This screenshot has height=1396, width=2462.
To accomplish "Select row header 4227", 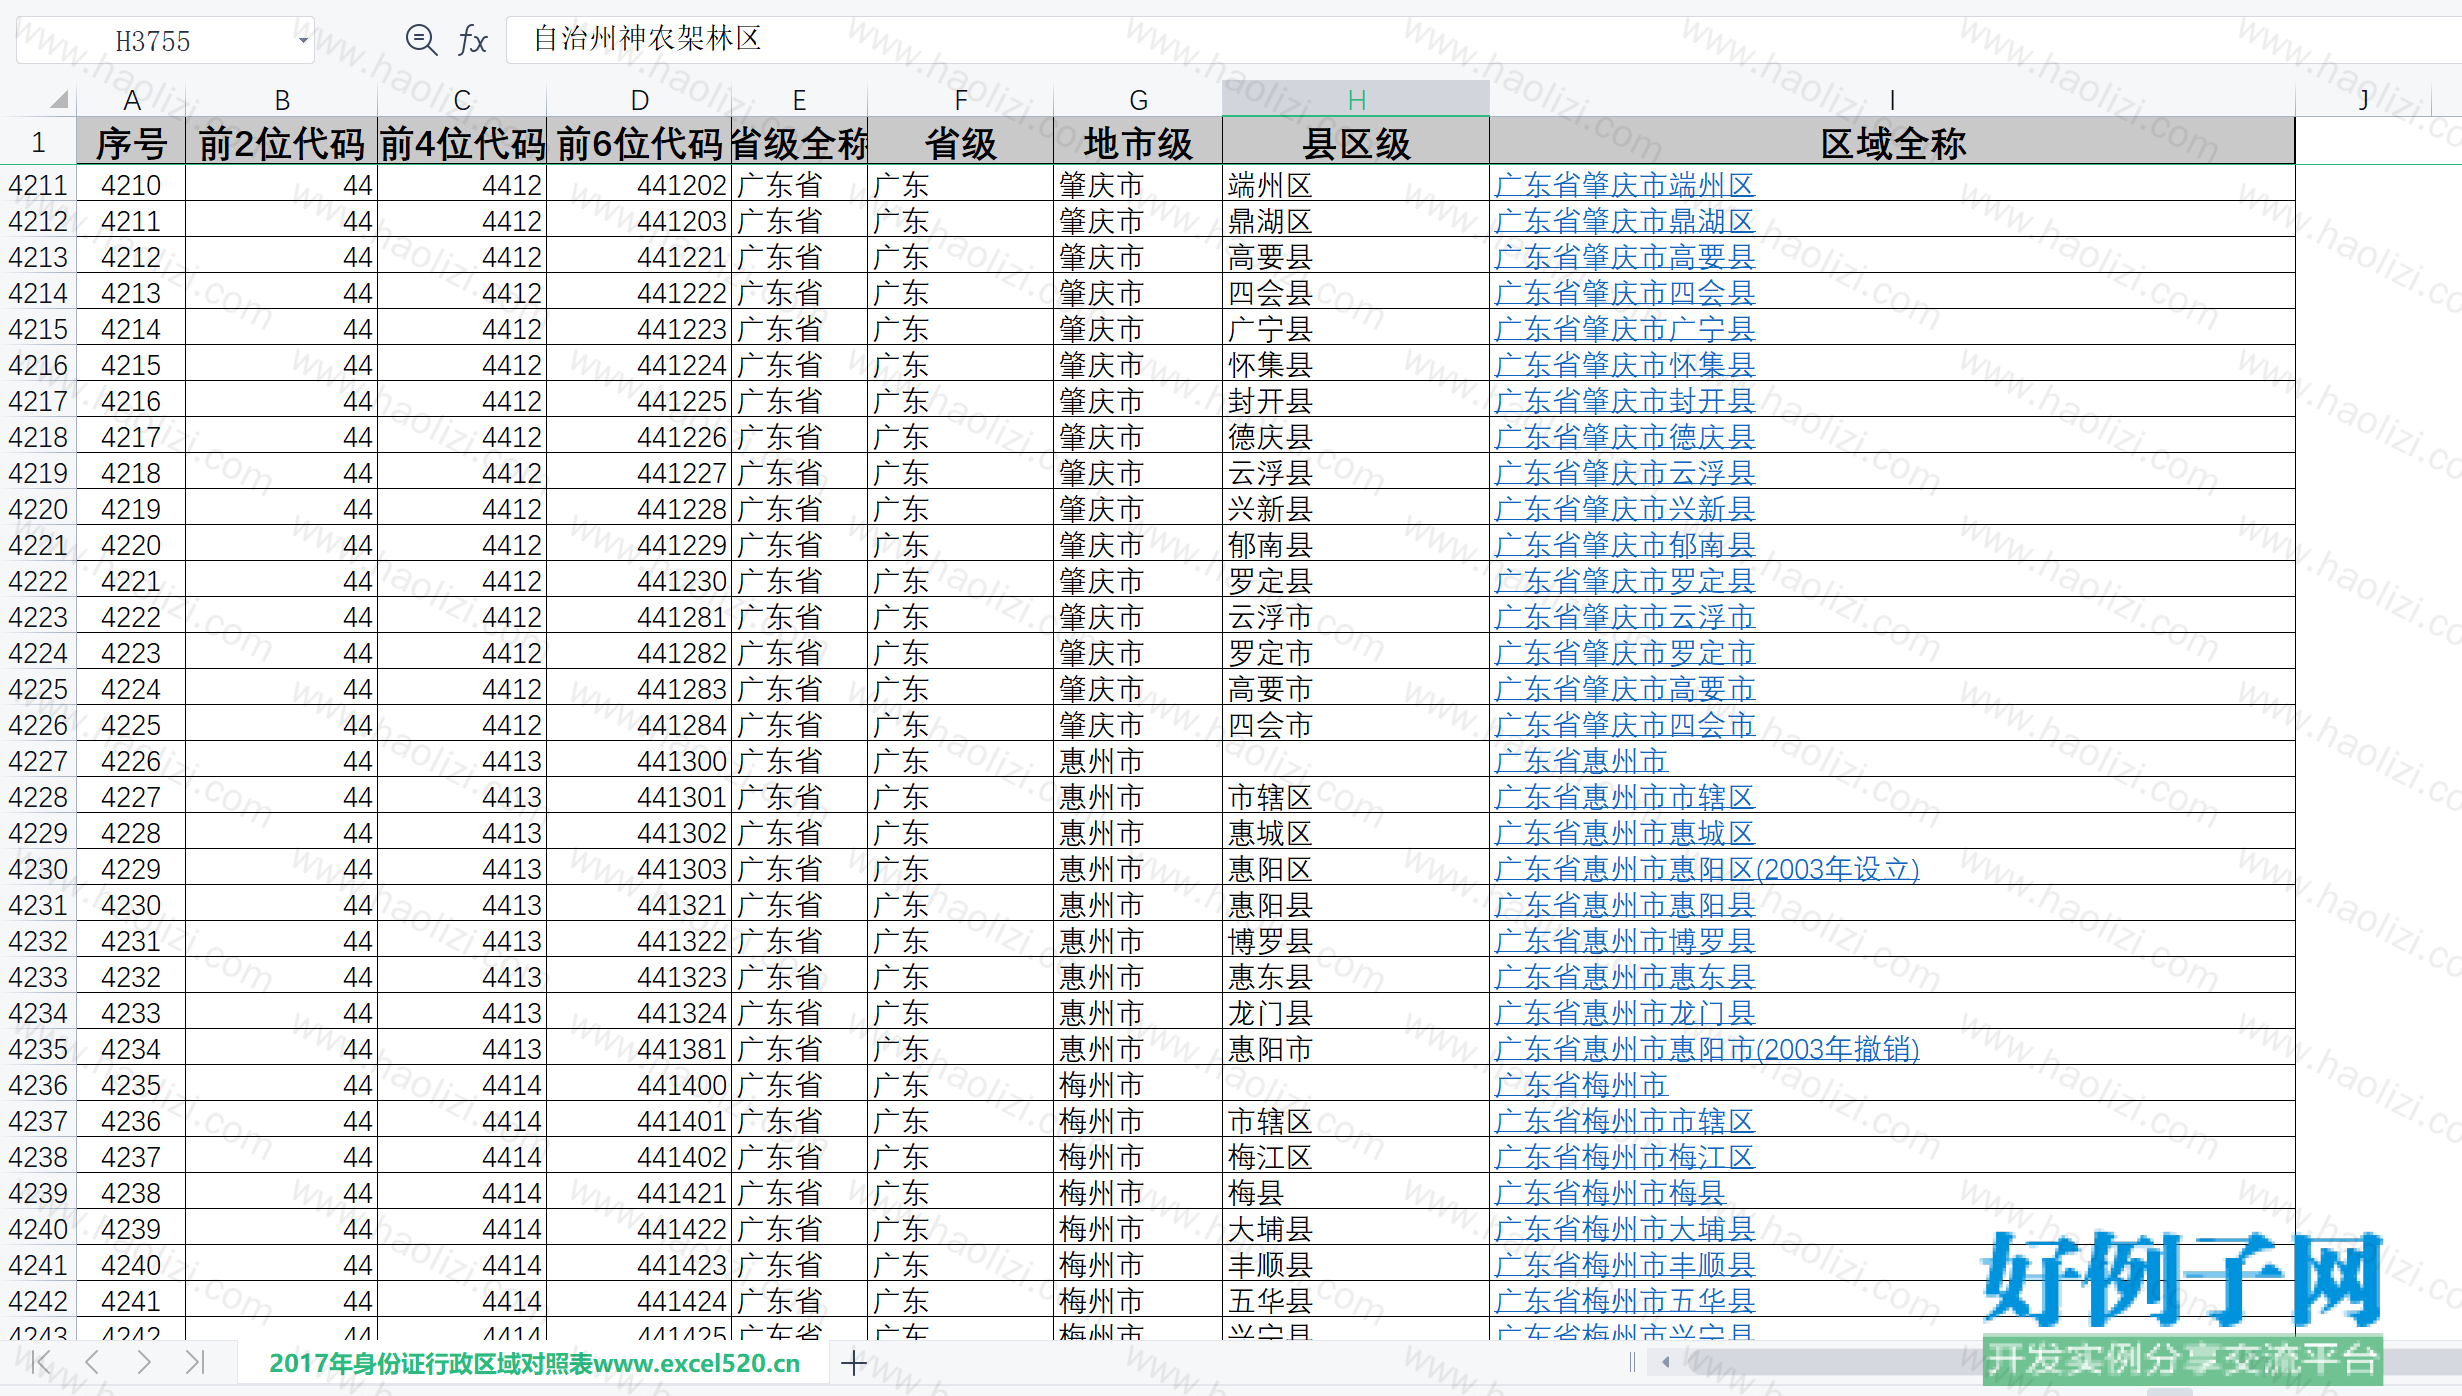I will (x=38, y=761).
